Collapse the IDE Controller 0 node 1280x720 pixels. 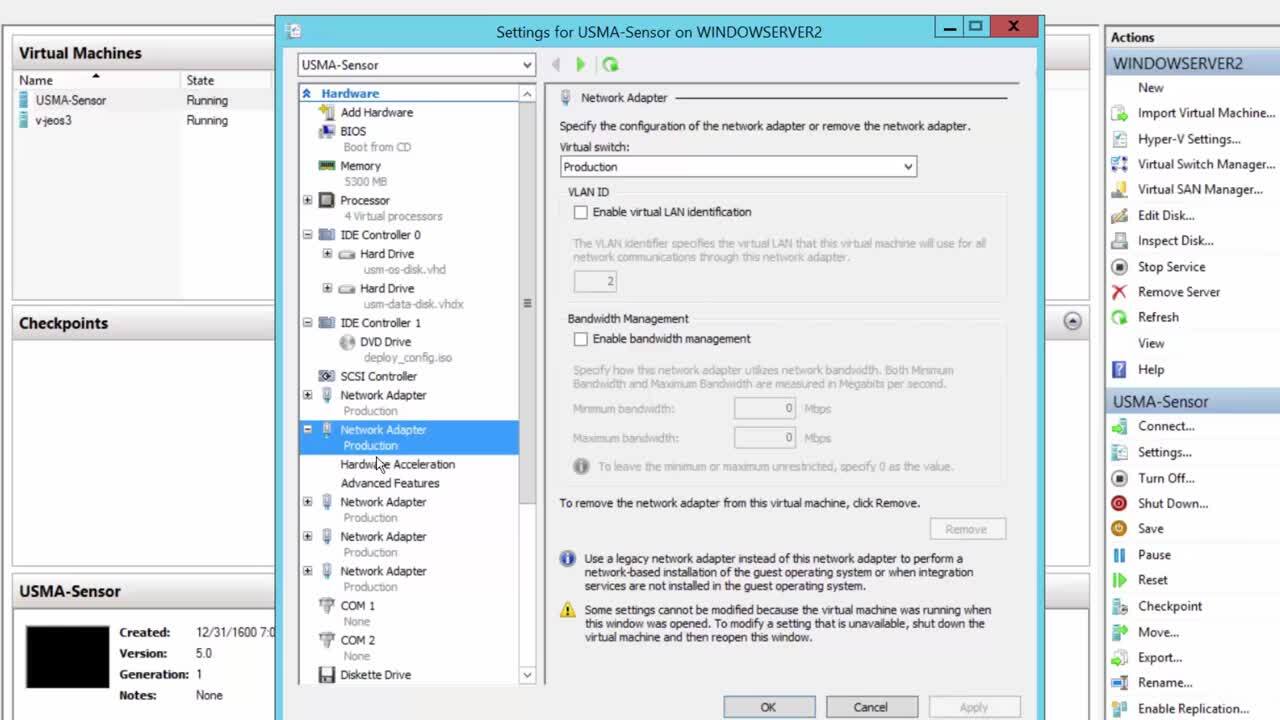point(307,235)
